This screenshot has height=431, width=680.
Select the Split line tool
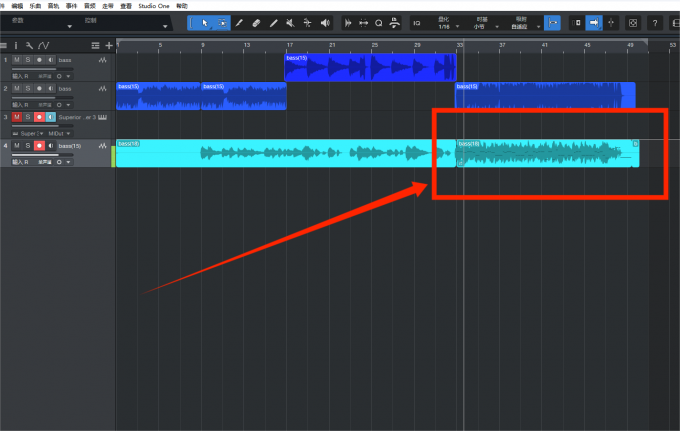coord(273,23)
